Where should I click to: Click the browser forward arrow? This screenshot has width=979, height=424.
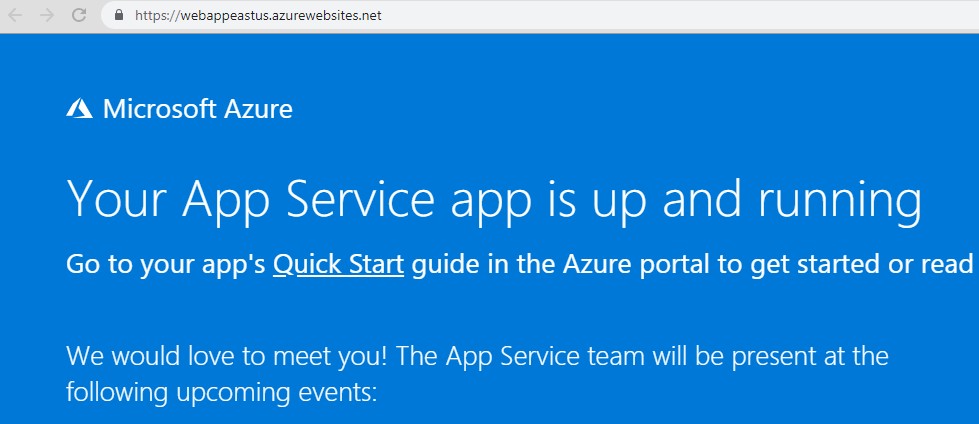point(47,15)
